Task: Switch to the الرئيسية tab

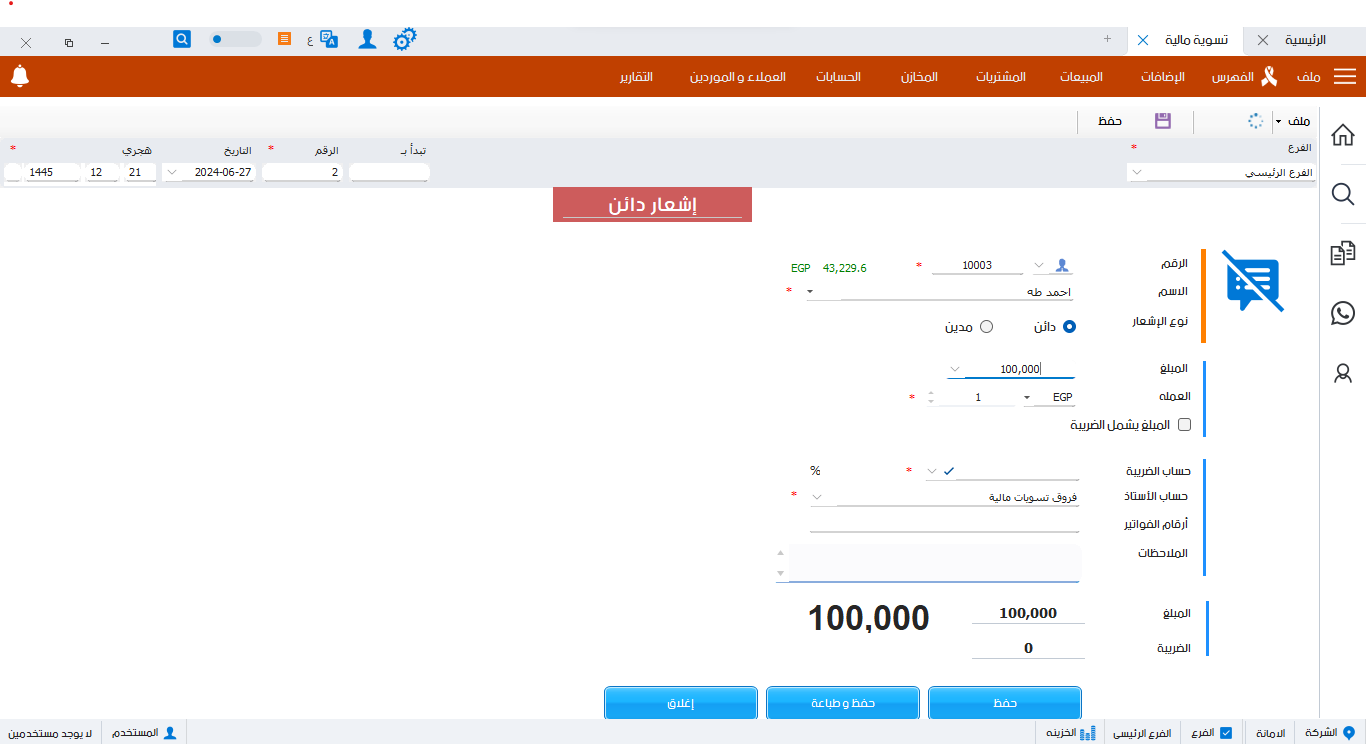Action: click(x=1305, y=40)
